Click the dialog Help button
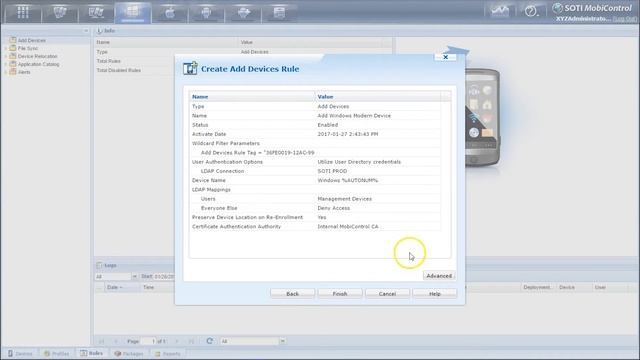The height and width of the screenshot is (360, 640). point(435,293)
